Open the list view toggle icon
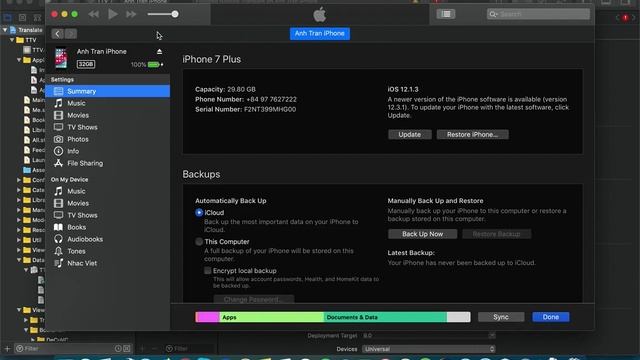Image resolution: width=640 pixels, height=360 pixels. [446, 14]
